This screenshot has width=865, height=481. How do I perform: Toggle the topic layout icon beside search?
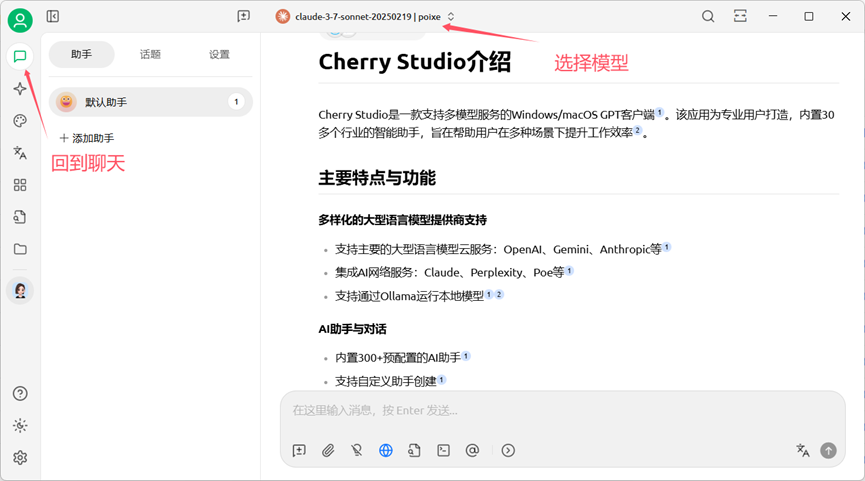740,17
